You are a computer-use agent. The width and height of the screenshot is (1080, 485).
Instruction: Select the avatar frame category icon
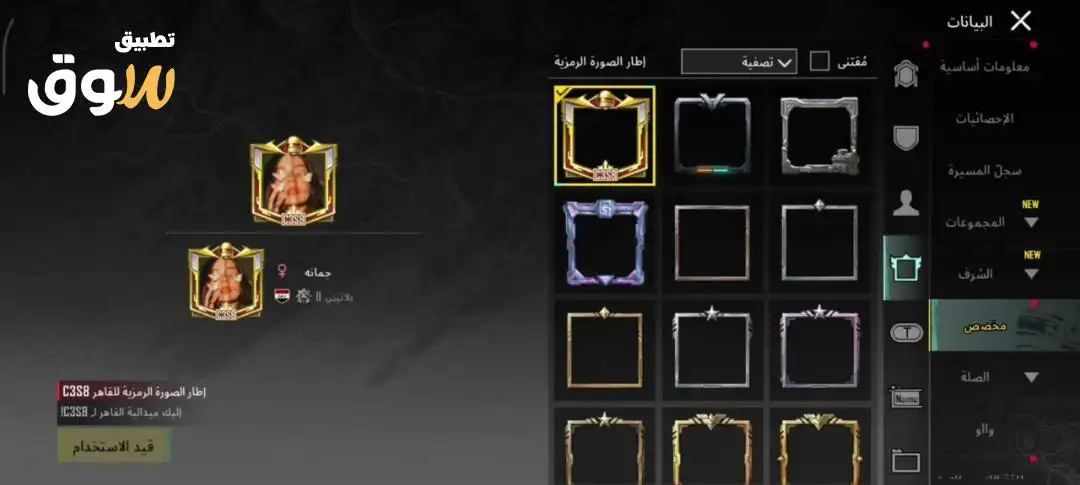click(x=906, y=268)
